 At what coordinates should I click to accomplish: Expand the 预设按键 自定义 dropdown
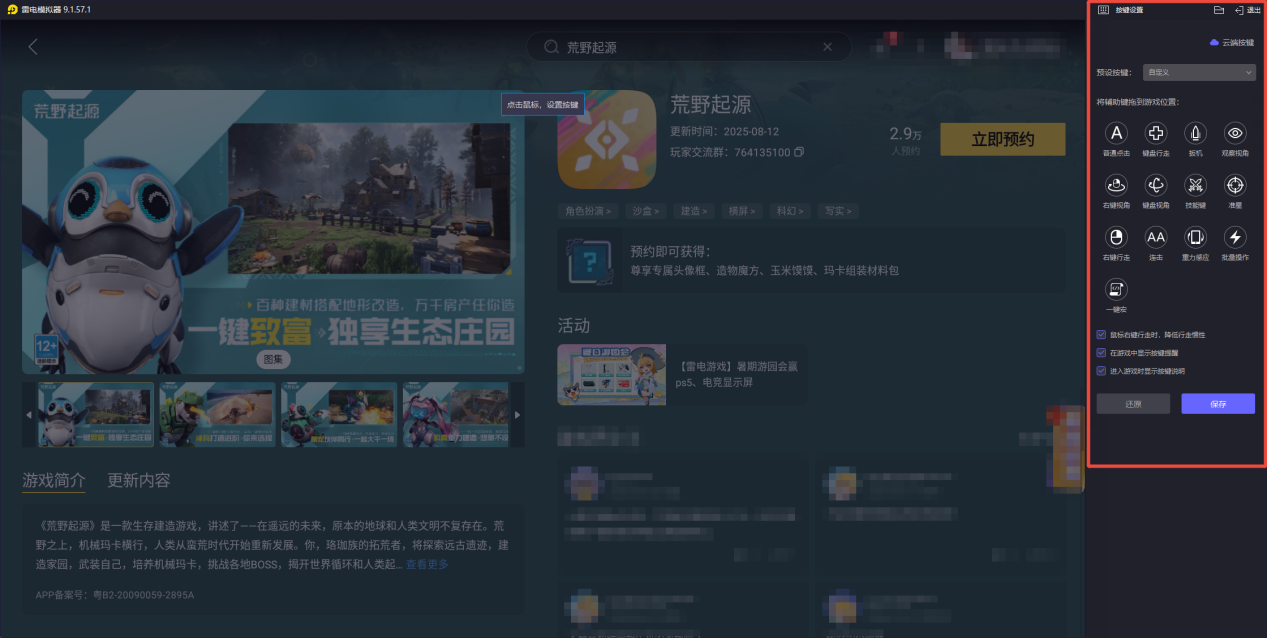point(1199,72)
